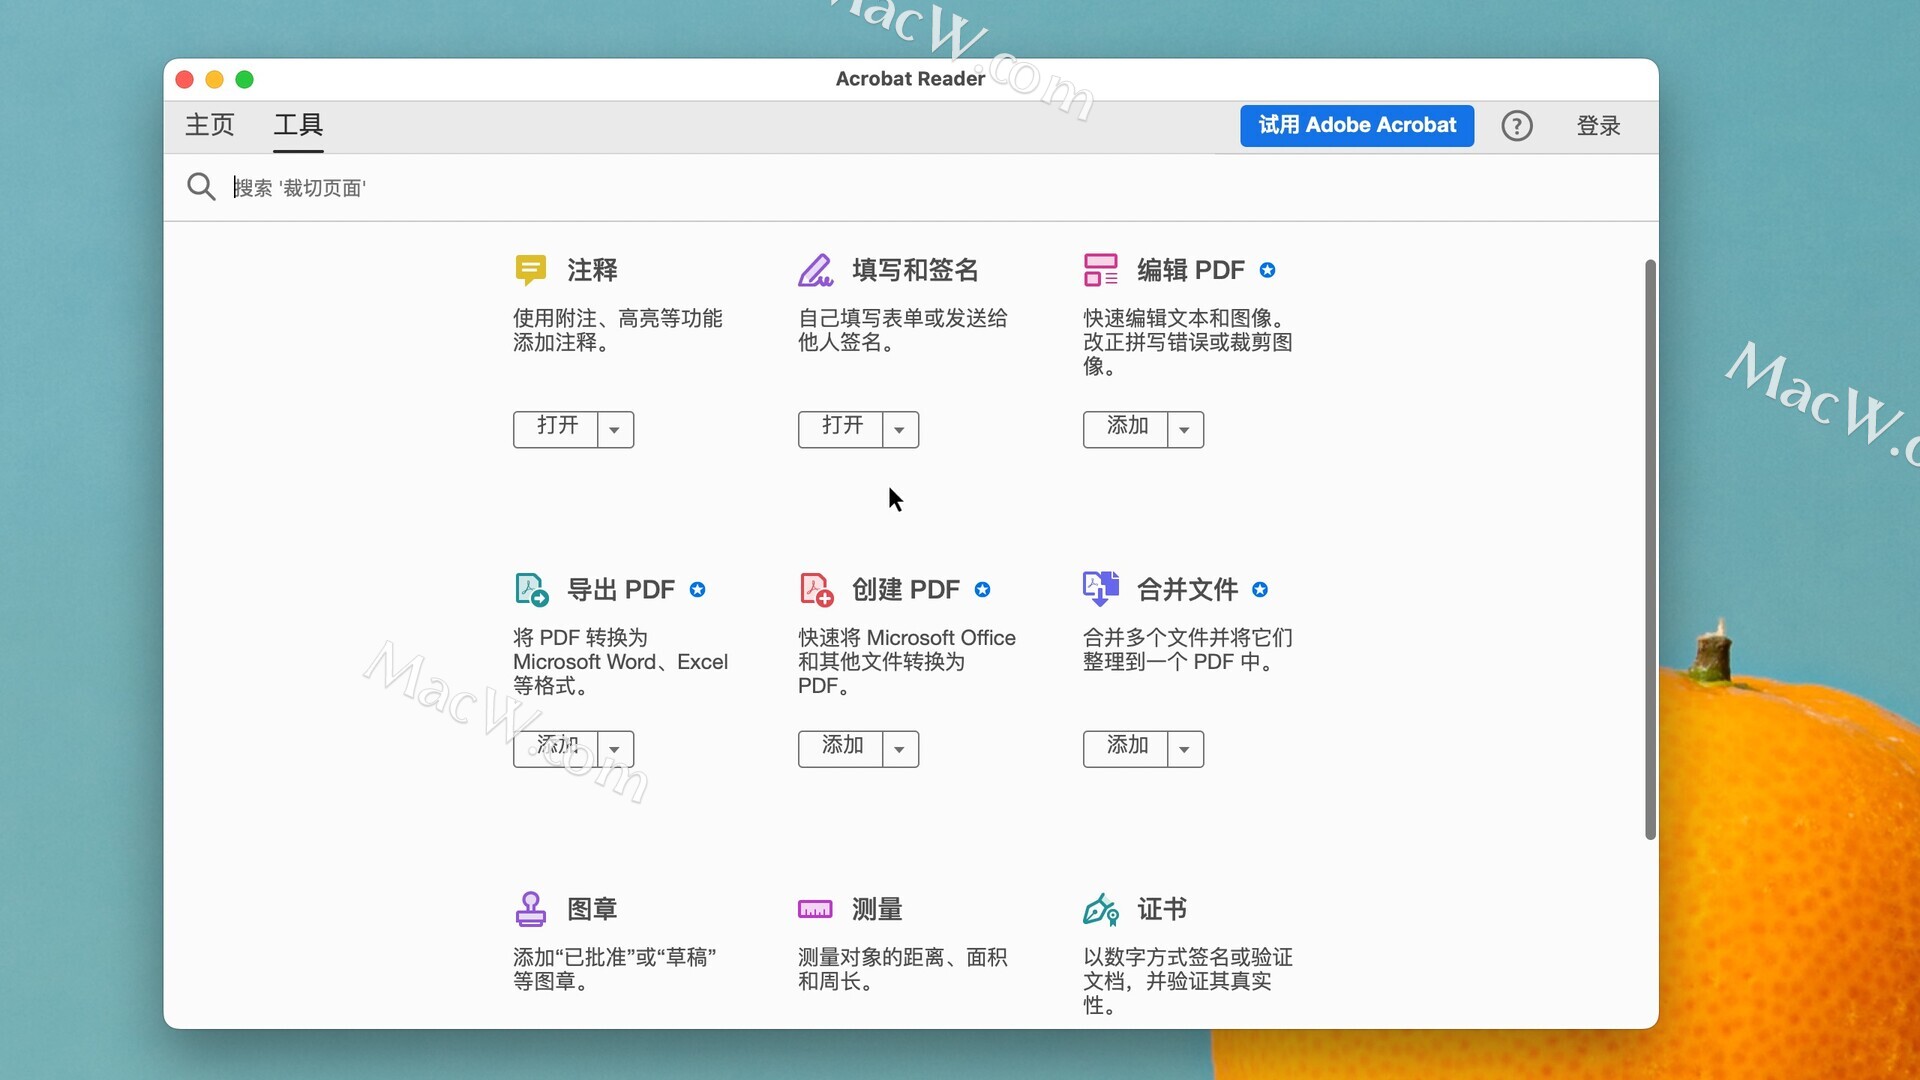Switch to the 主页 tab

pyautogui.click(x=210, y=125)
